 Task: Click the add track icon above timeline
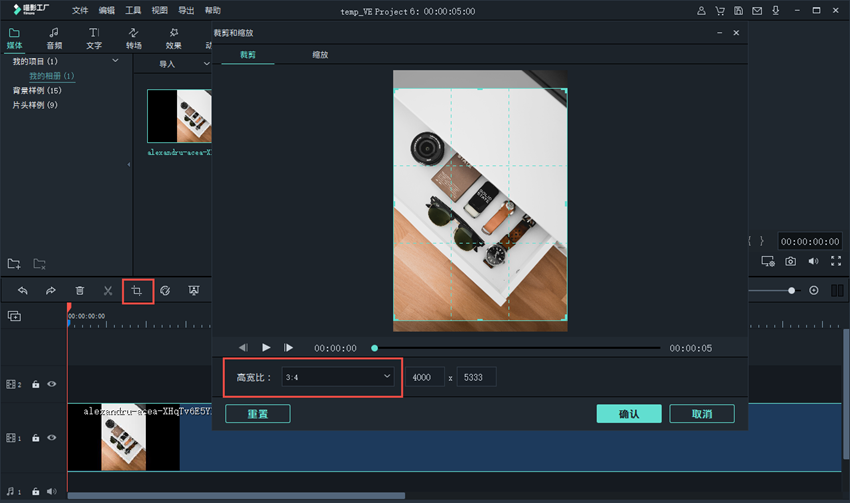tap(14, 316)
